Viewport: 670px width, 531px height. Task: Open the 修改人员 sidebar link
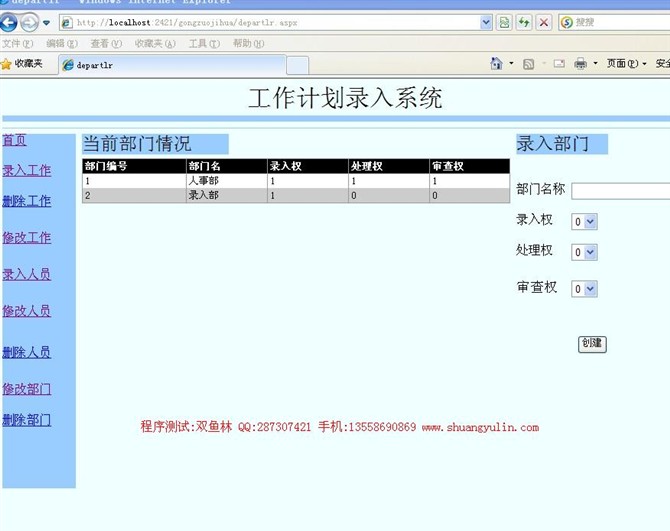[x=27, y=311]
